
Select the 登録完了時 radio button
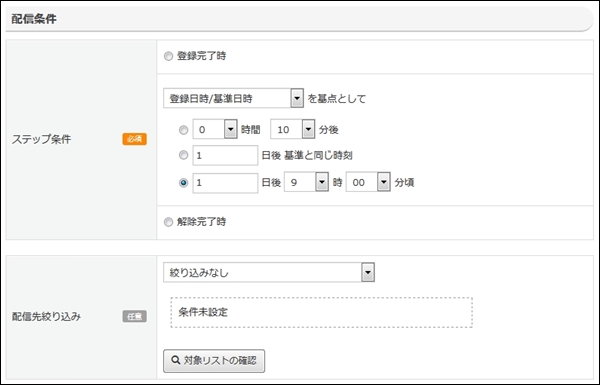pos(168,56)
